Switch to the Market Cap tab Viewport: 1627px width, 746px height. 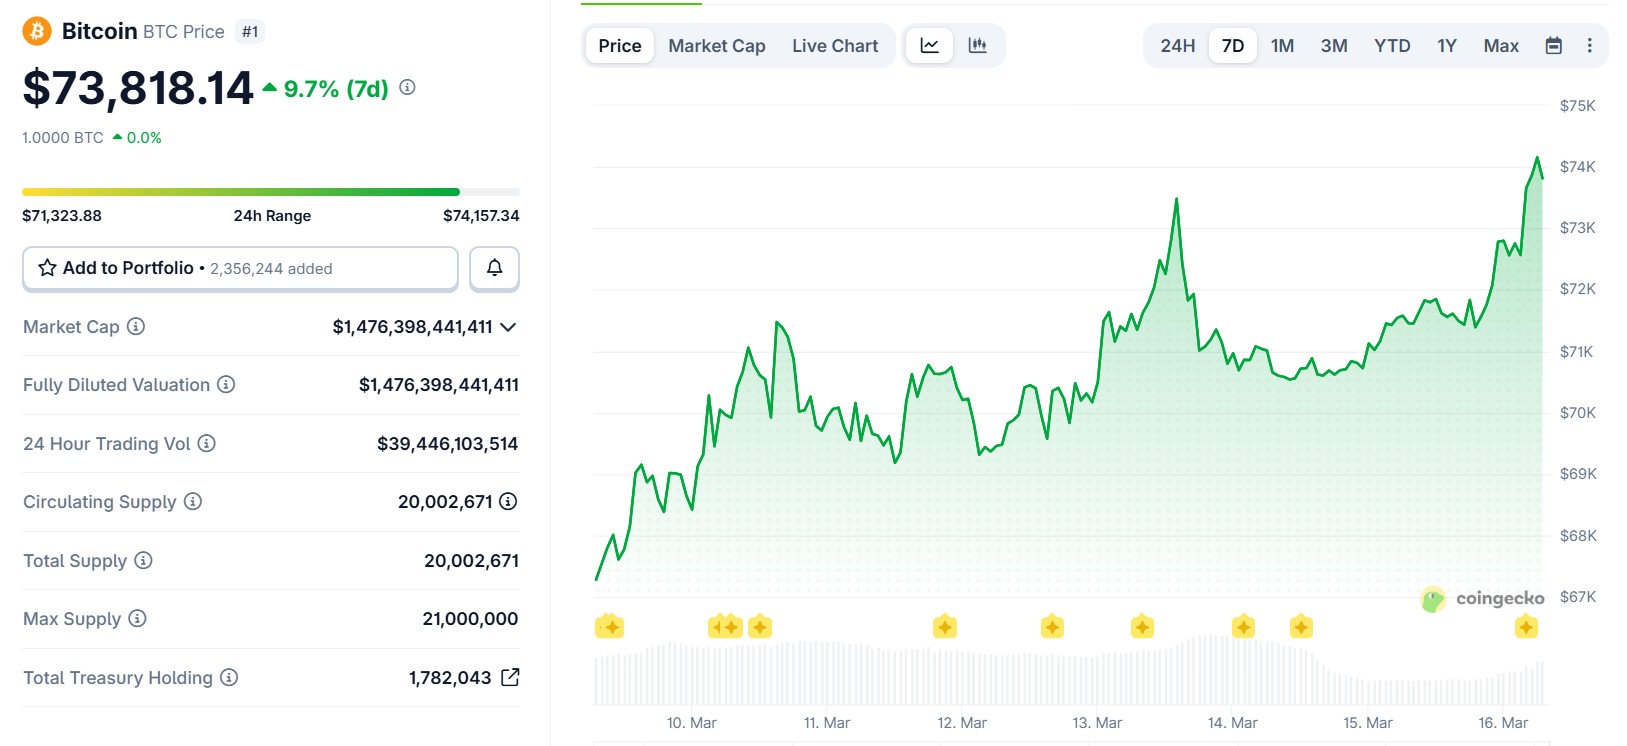pyautogui.click(x=716, y=46)
